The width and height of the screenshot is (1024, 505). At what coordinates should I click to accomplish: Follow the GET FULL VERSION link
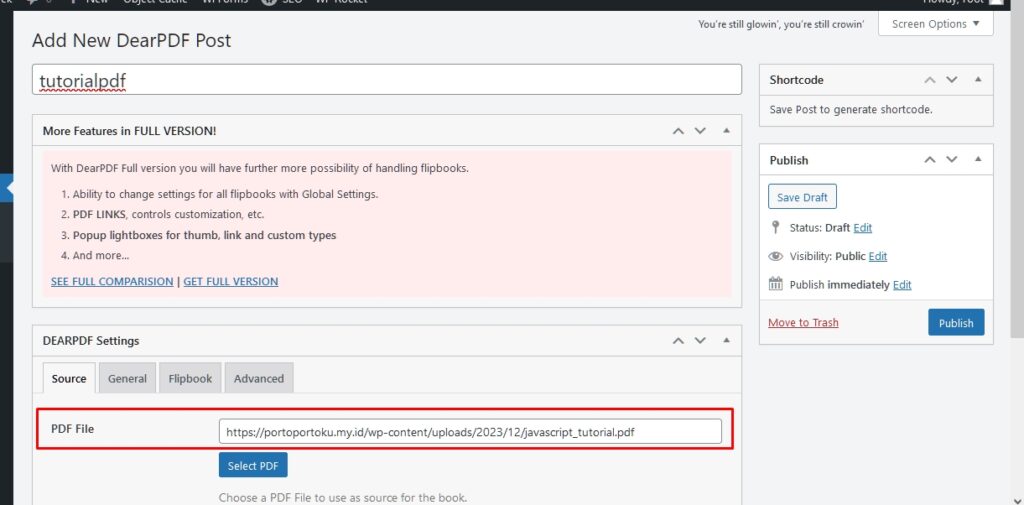tap(231, 282)
